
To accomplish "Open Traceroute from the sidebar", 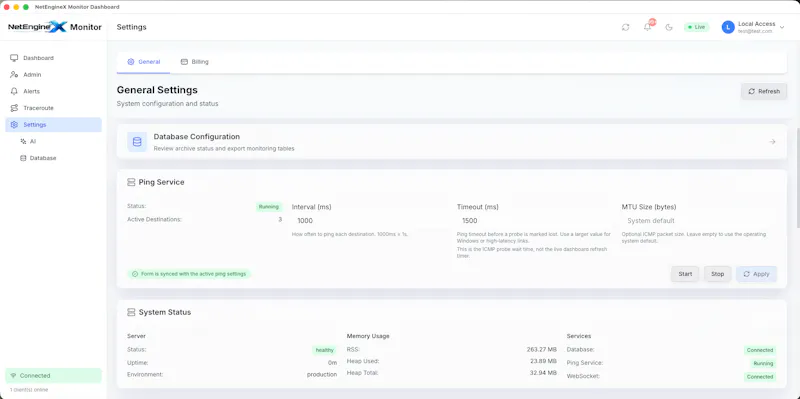I will click(x=54, y=108).
